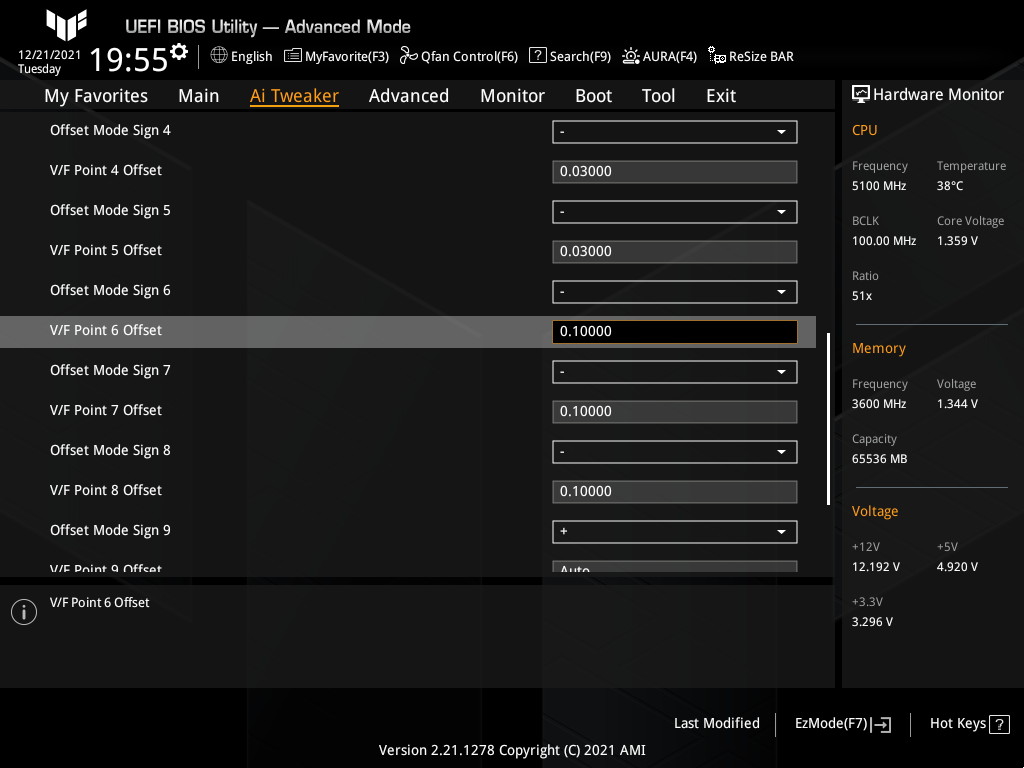Edit V/F Point 8 Offset field
The image size is (1024, 768).
point(675,492)
